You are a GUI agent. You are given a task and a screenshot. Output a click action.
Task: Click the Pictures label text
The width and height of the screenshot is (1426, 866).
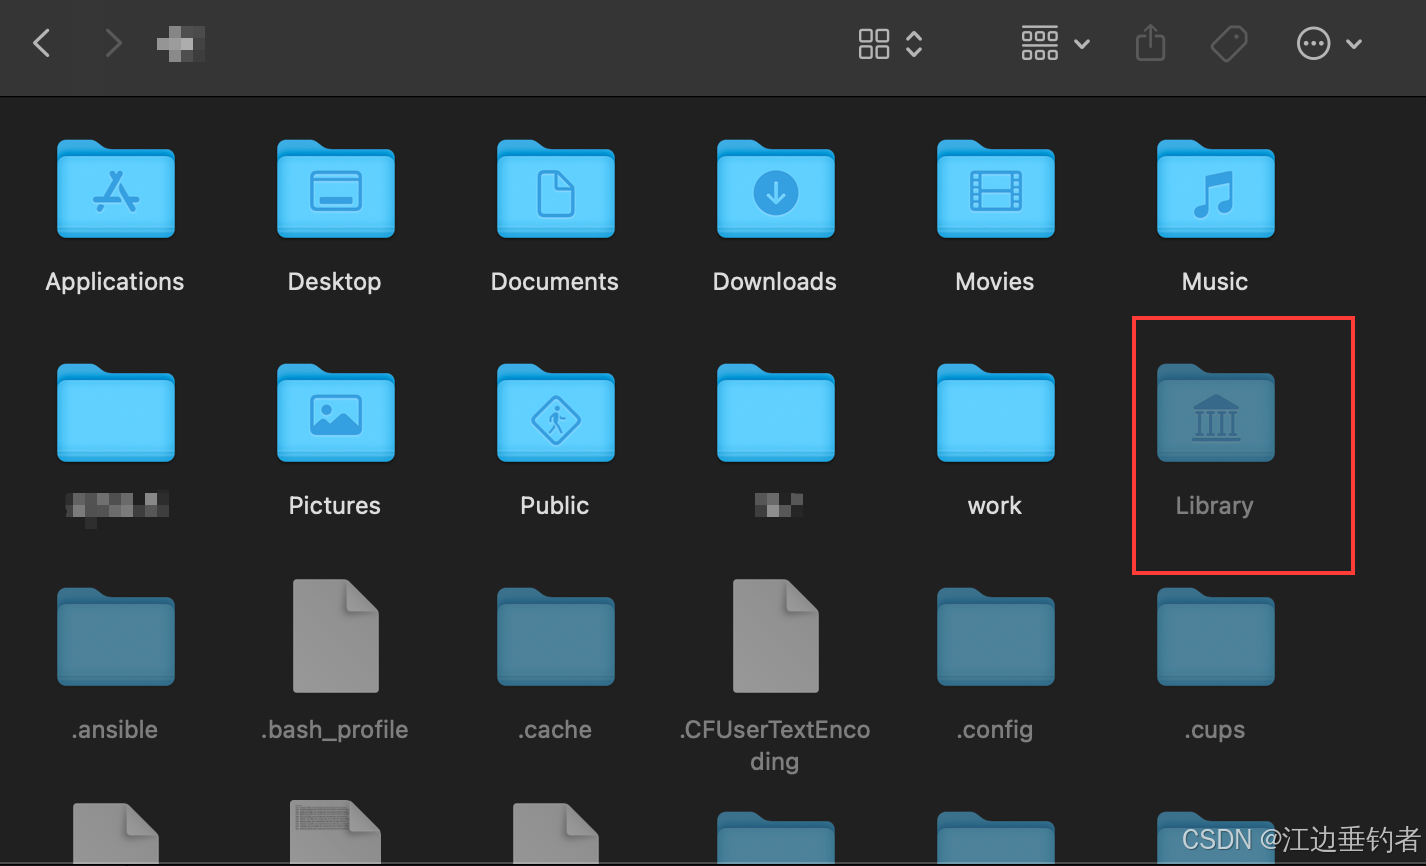(335, 506)
